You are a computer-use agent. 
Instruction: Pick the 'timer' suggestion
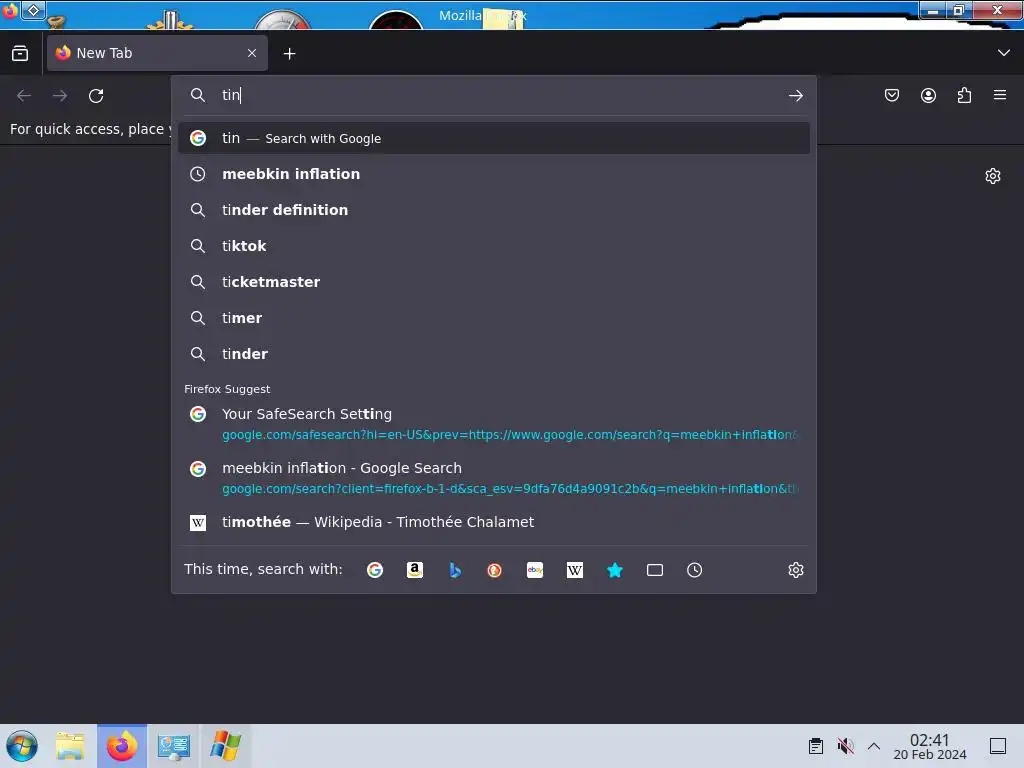click(494, 318)
